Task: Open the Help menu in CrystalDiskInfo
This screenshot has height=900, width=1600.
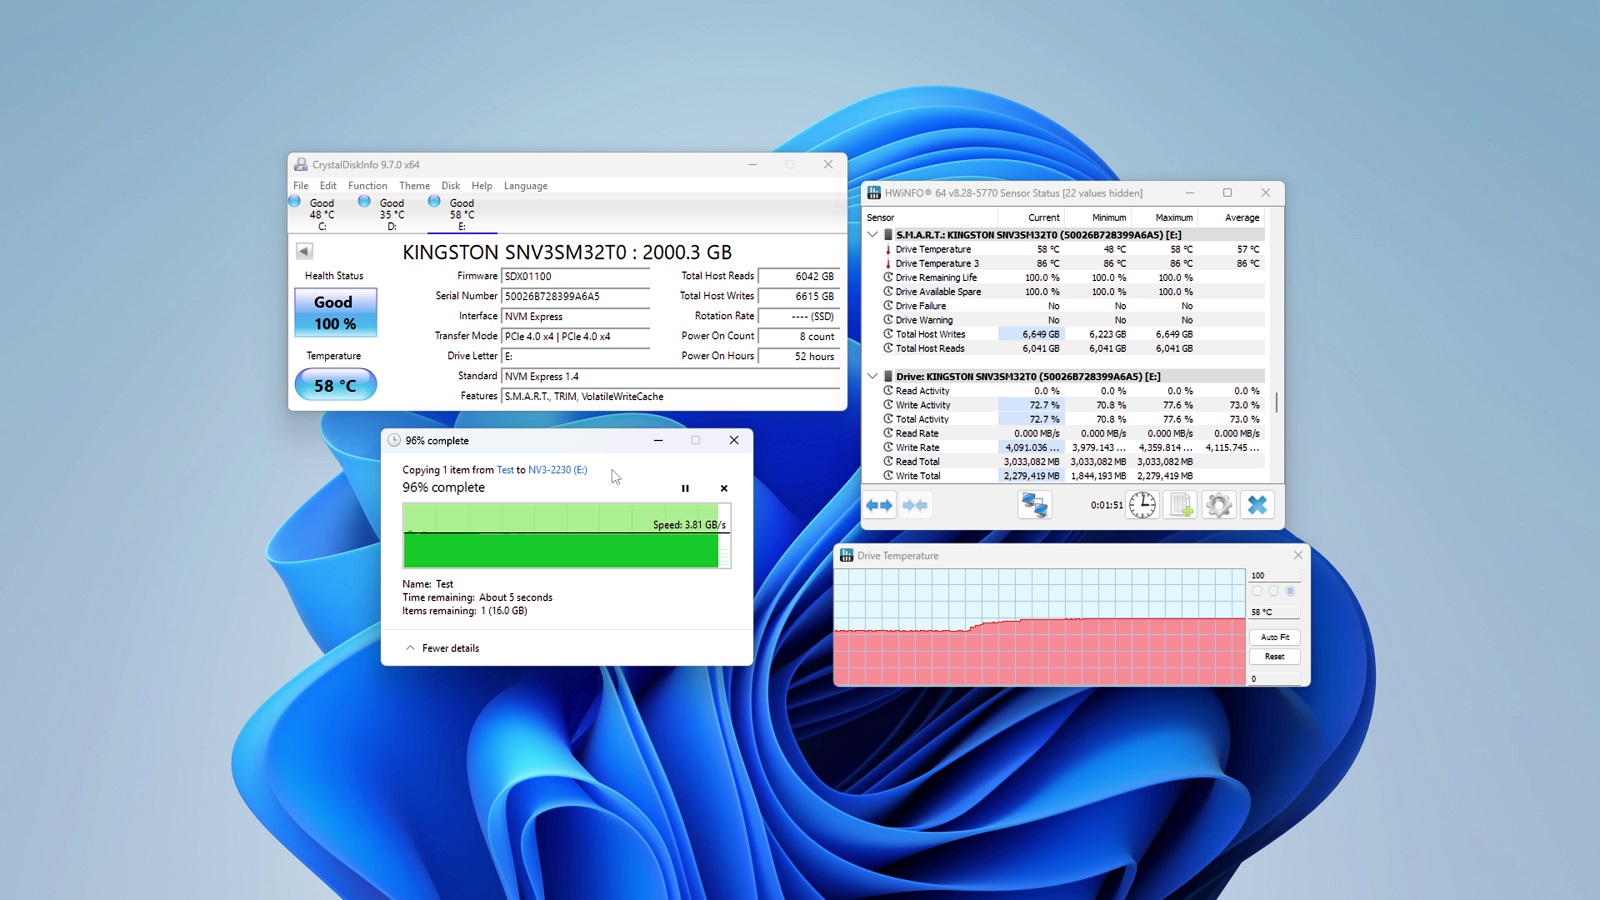Action: pyautogui.click(x=482, y=186)
